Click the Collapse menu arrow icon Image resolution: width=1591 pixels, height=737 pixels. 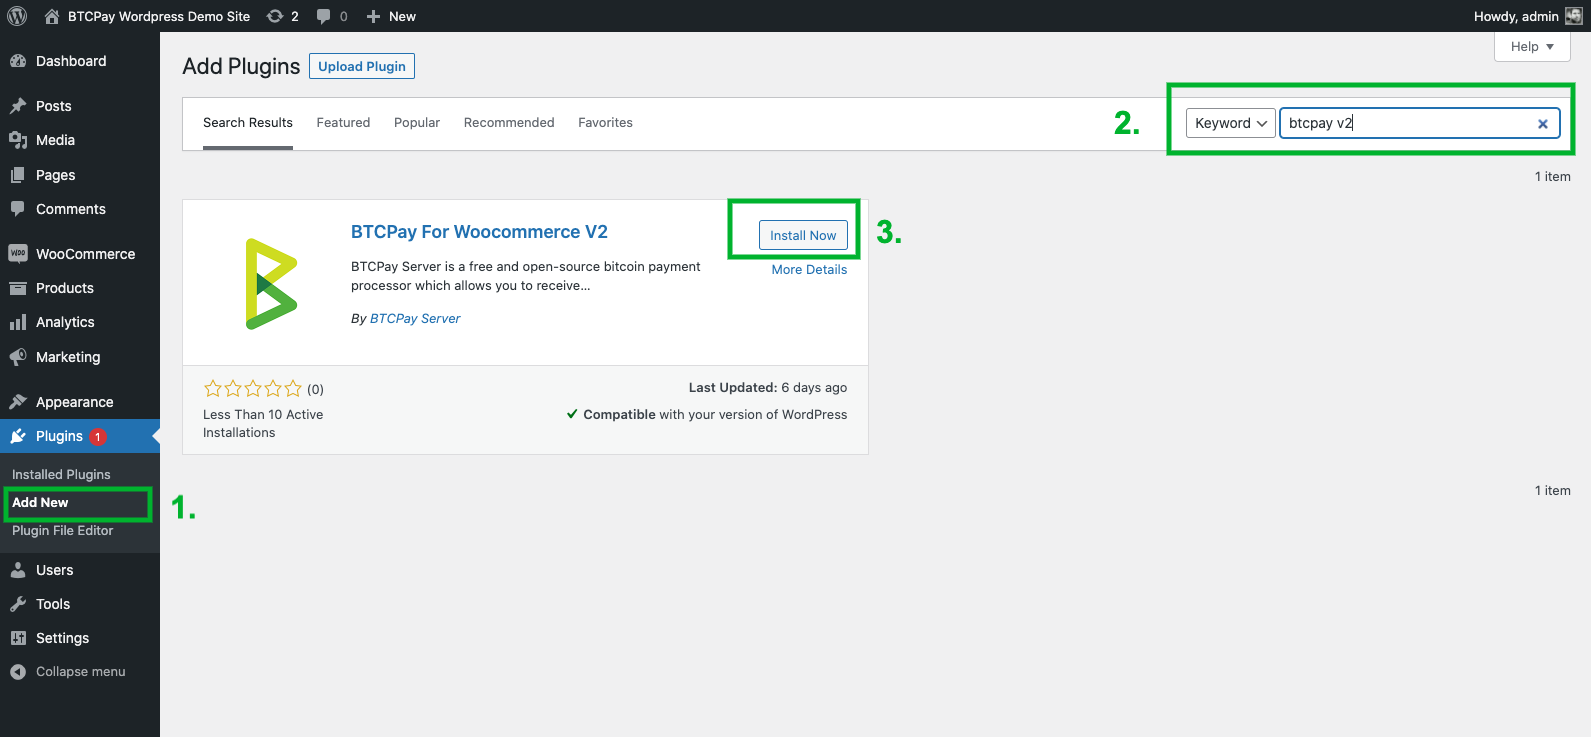[18, 672]
